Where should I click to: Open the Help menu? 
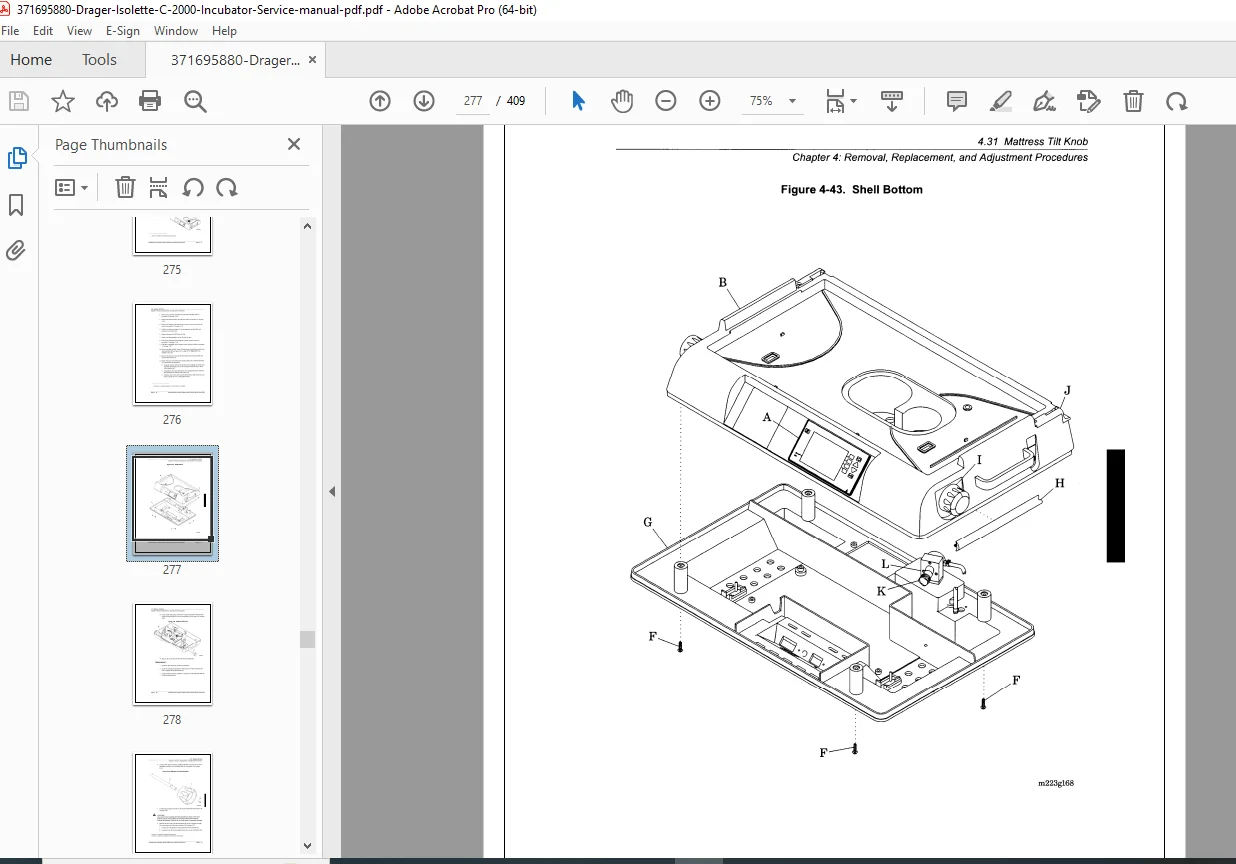(224, 31)
